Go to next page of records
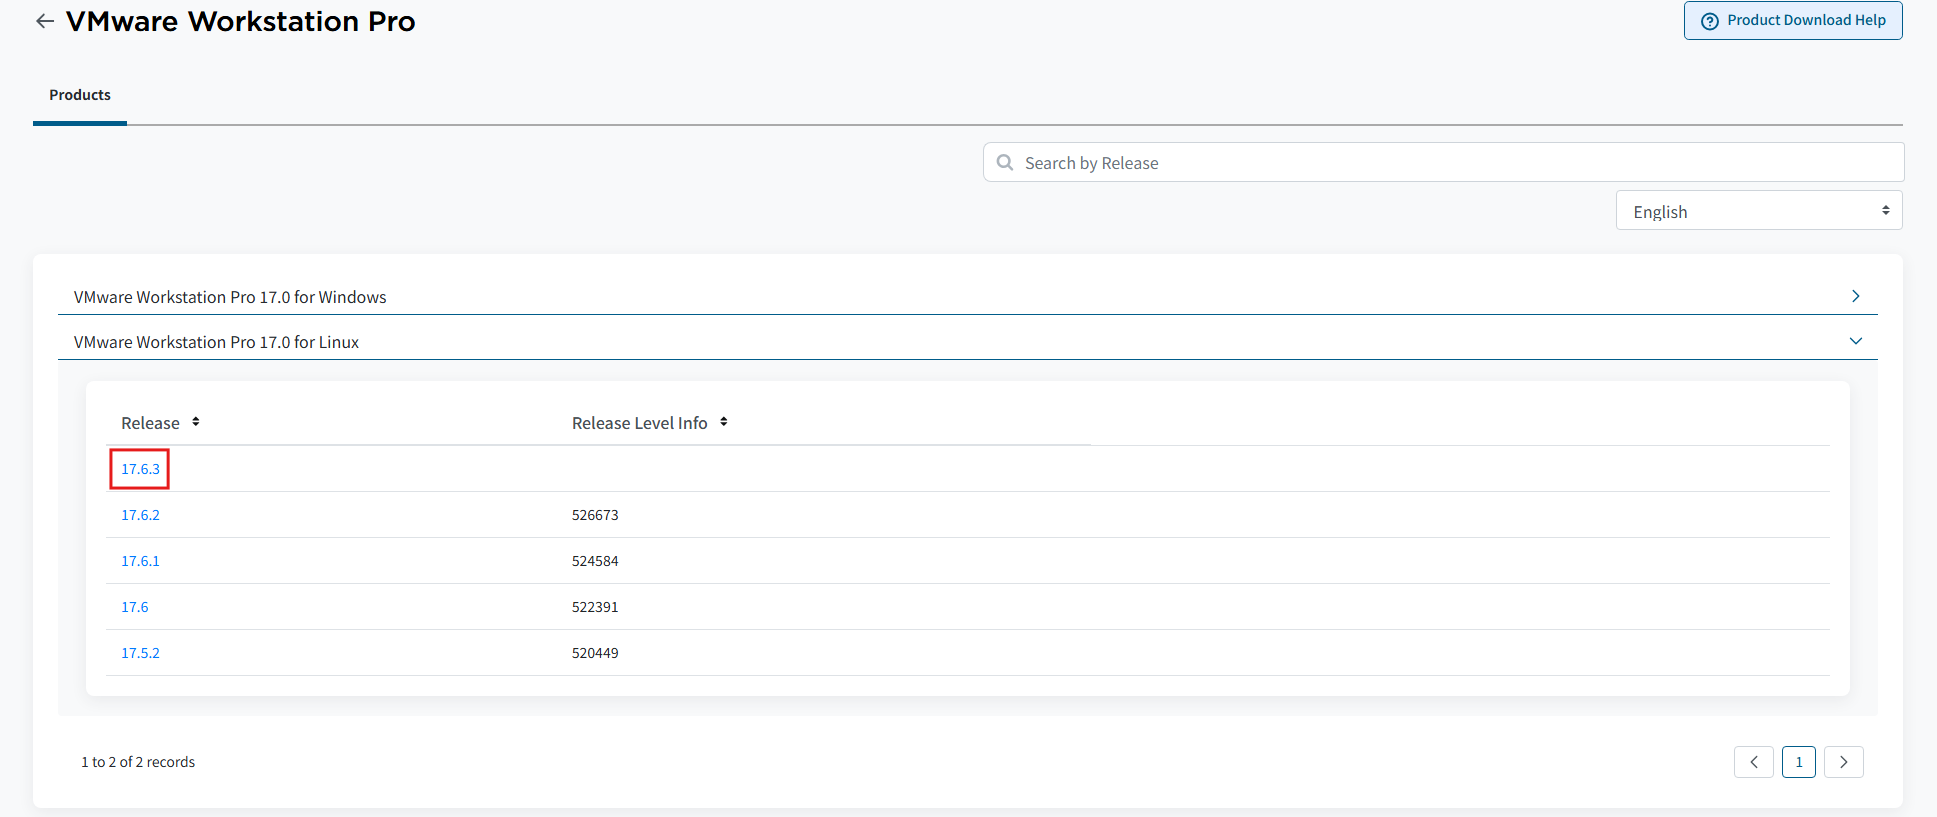This screenshot has width=1937, height=817. pyautogui.click(x=1844, y=762)
